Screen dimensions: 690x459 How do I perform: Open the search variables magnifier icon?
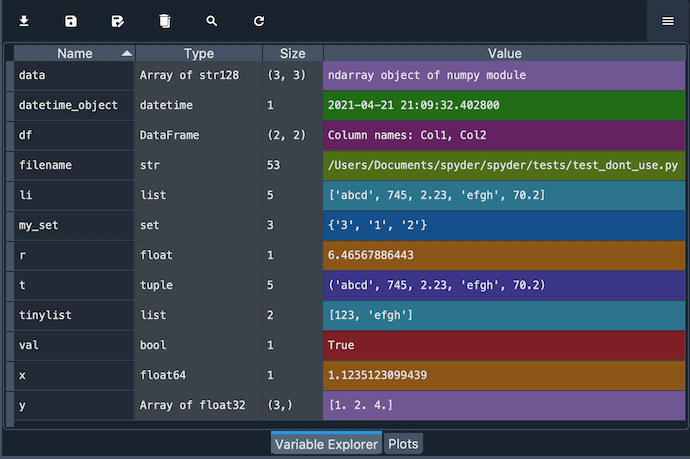coord(211,21)
